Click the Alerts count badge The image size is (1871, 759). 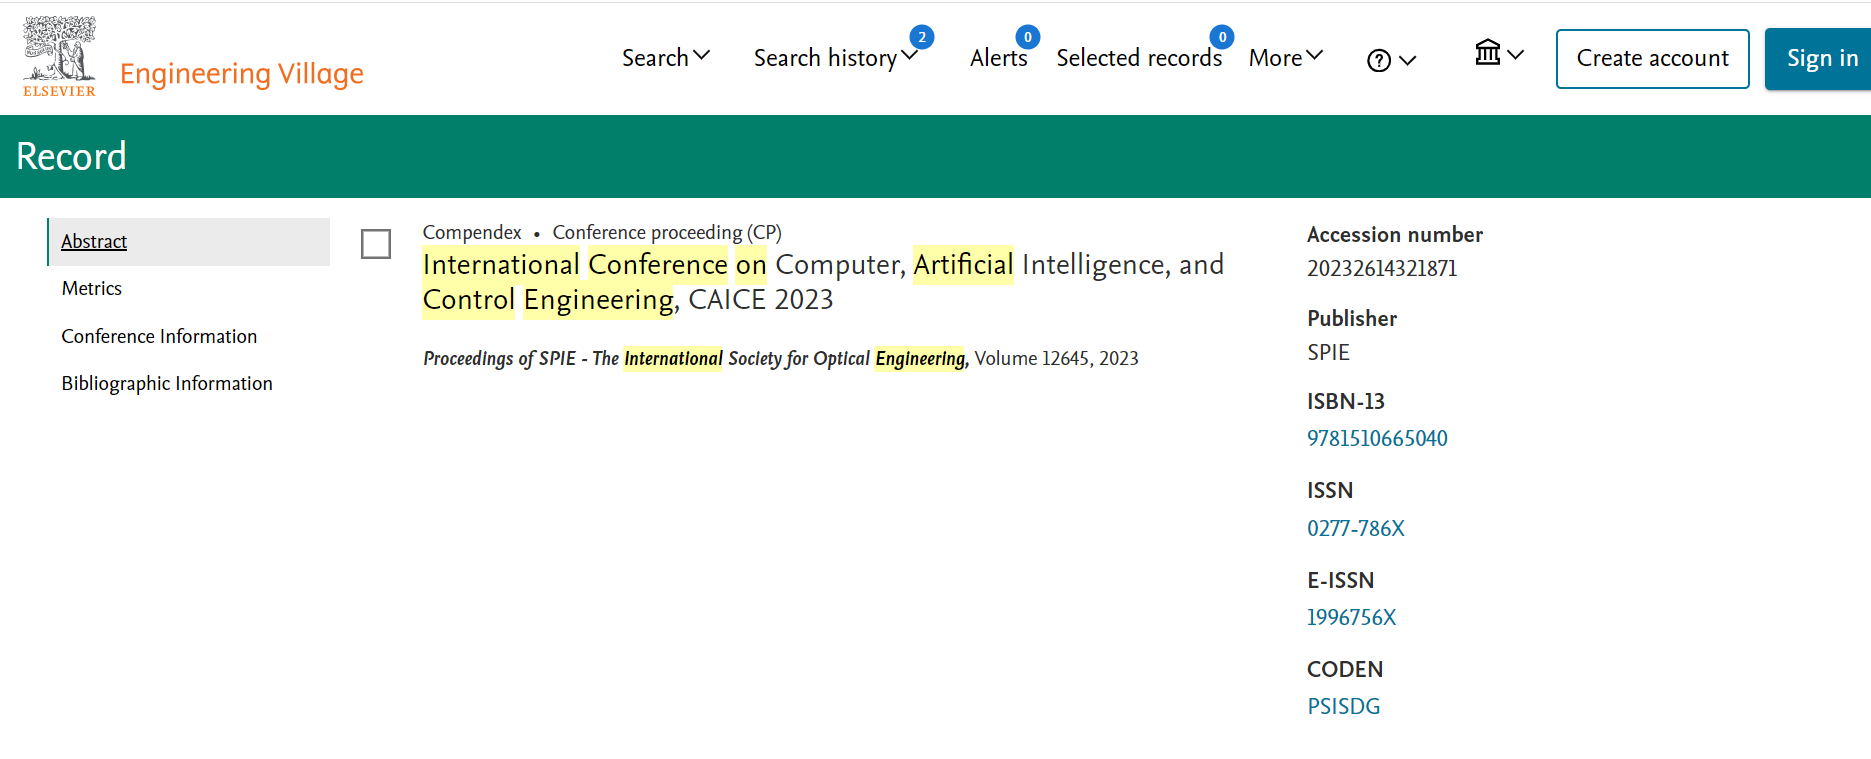pyautogui.click(x=1027, y=37)
